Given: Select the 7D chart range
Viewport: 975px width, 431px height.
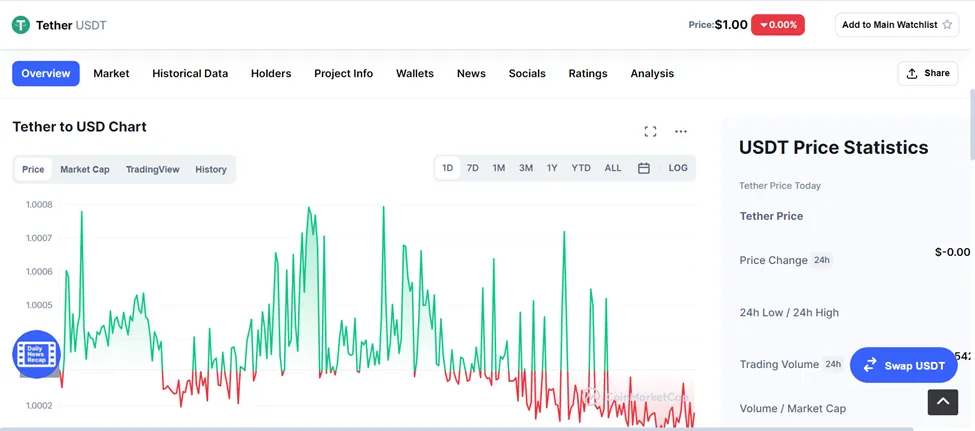Looking at the screenshot, I should 473,168.
